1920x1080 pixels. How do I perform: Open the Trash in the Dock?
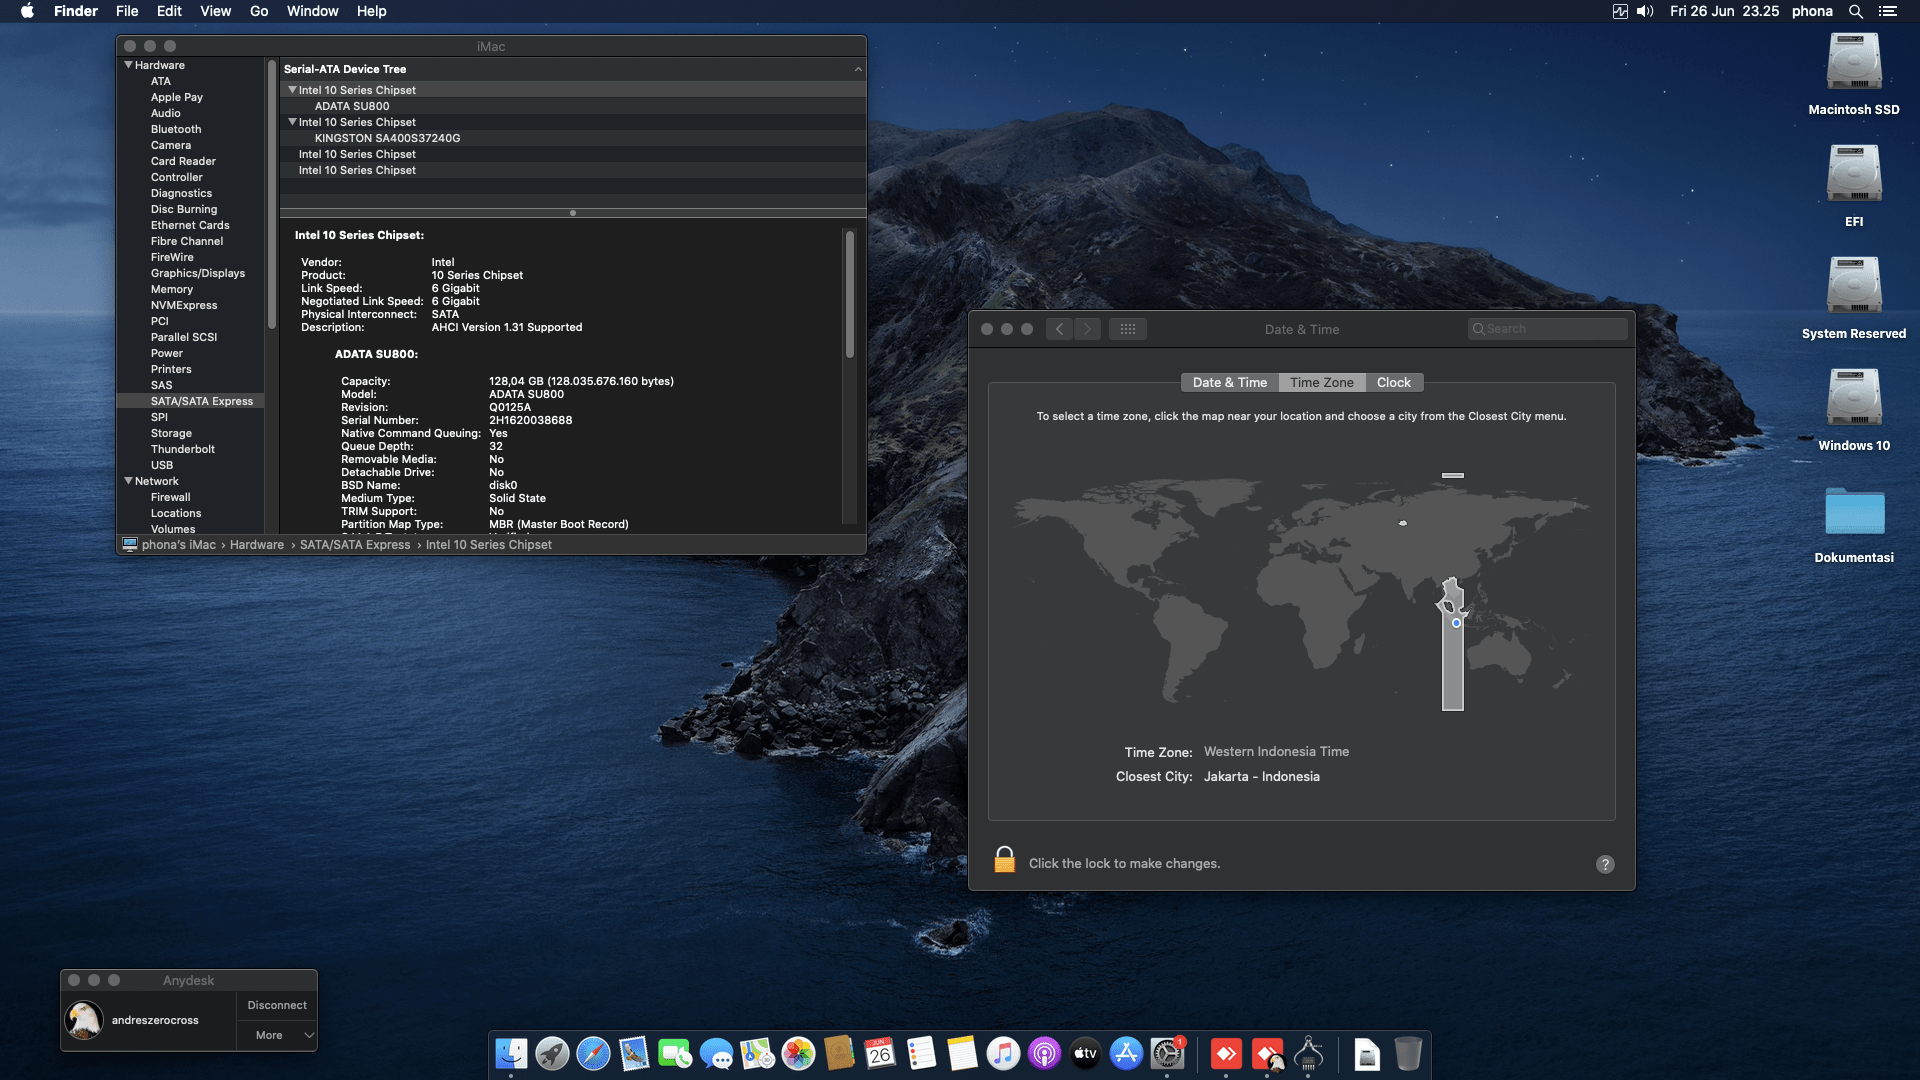pyautogui.click(x=1408, y=1054)
